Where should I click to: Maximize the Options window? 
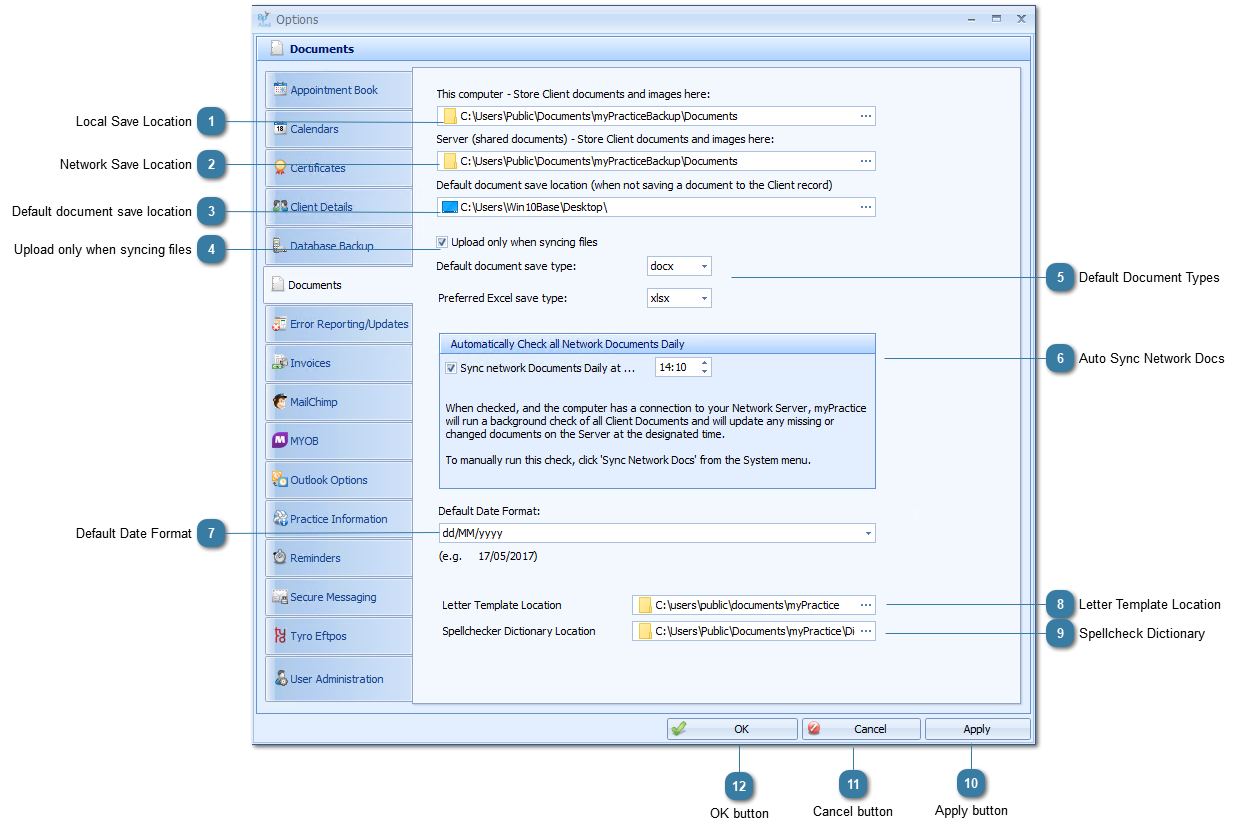[996, 18]
